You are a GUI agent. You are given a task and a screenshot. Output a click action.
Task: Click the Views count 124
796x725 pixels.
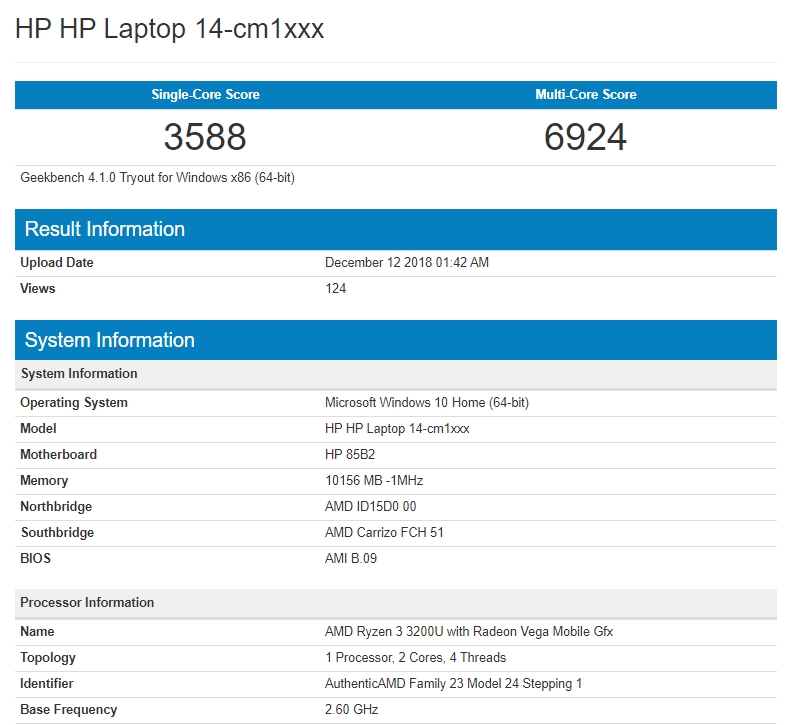point(336,289)
